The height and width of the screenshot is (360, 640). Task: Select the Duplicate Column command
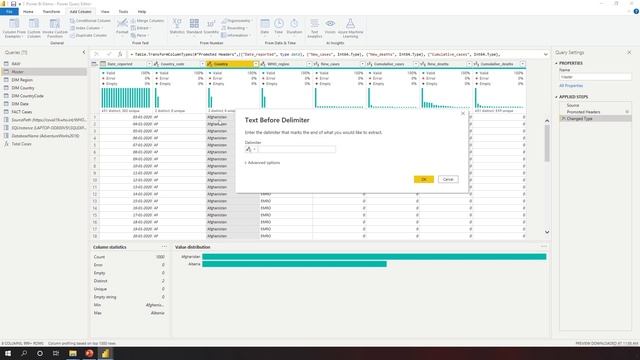88,35
